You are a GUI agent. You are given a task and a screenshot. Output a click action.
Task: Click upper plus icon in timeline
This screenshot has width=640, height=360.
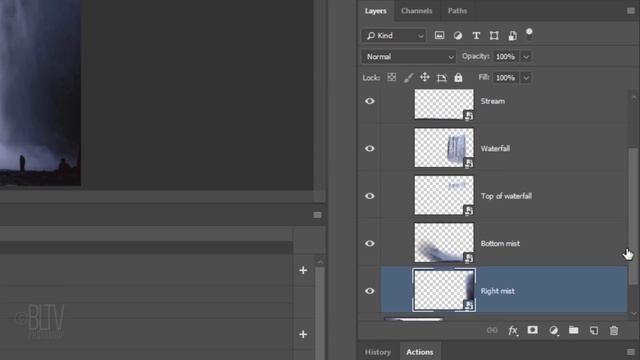pyautogui.click(x=303, y=270)
